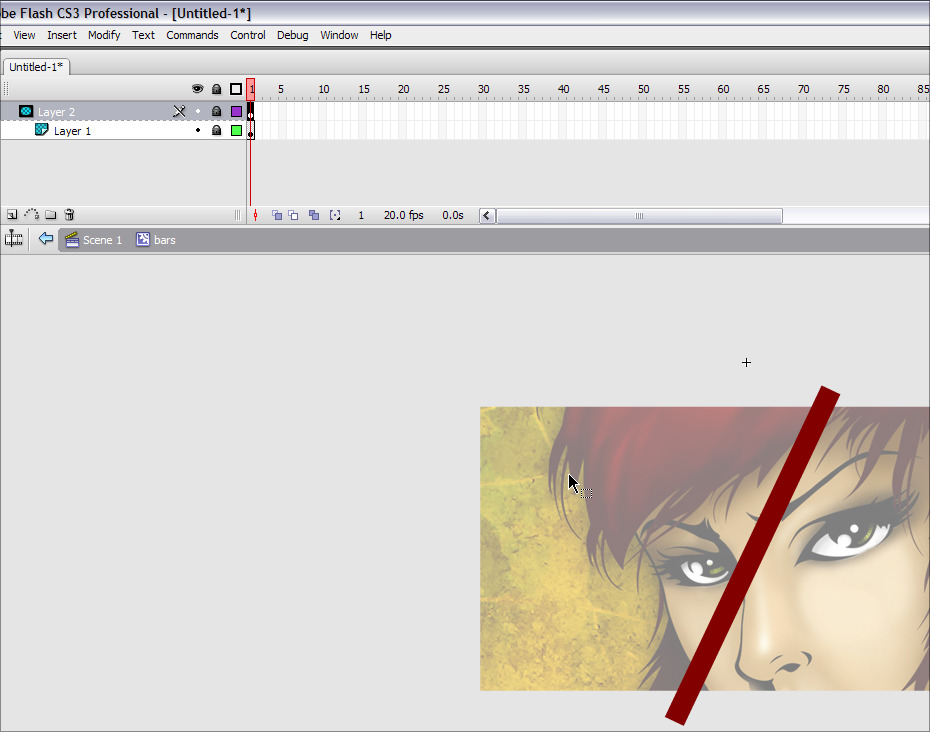Add a motion guide layer
The height and width of the screenshot is (732, 930).
31,215
